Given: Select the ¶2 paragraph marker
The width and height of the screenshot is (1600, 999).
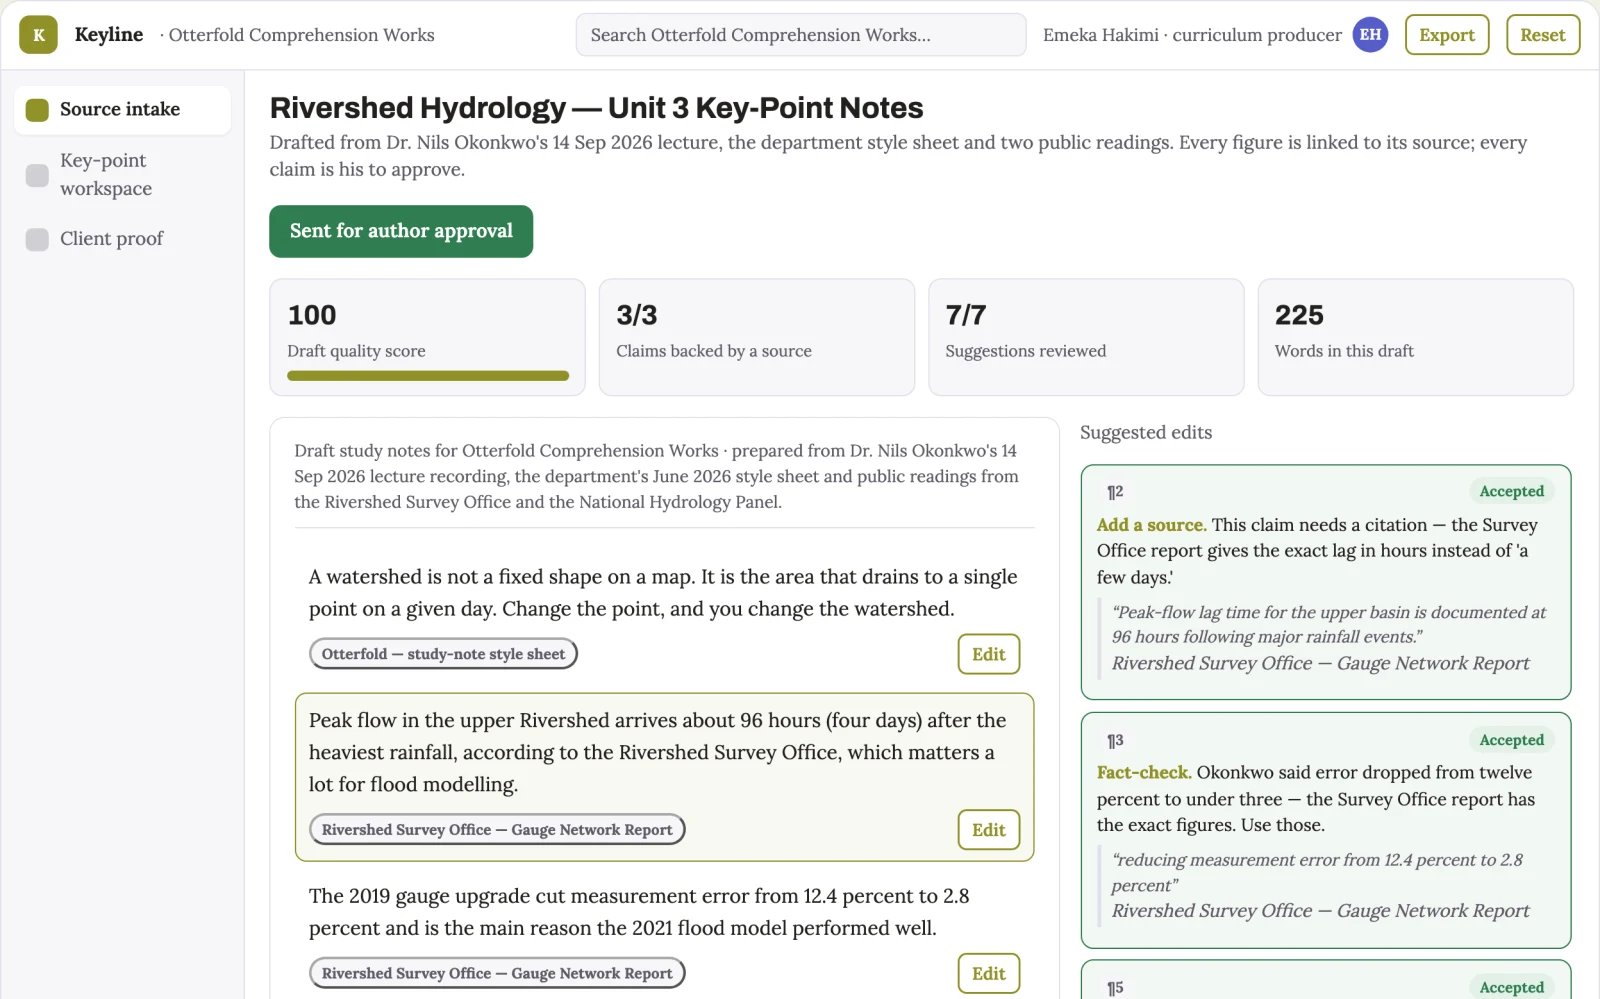Looking at the screenshot, I should [x=1115, y=492].
